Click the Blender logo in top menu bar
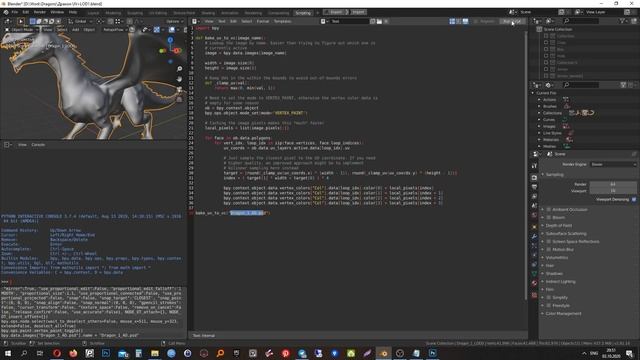 6,12
